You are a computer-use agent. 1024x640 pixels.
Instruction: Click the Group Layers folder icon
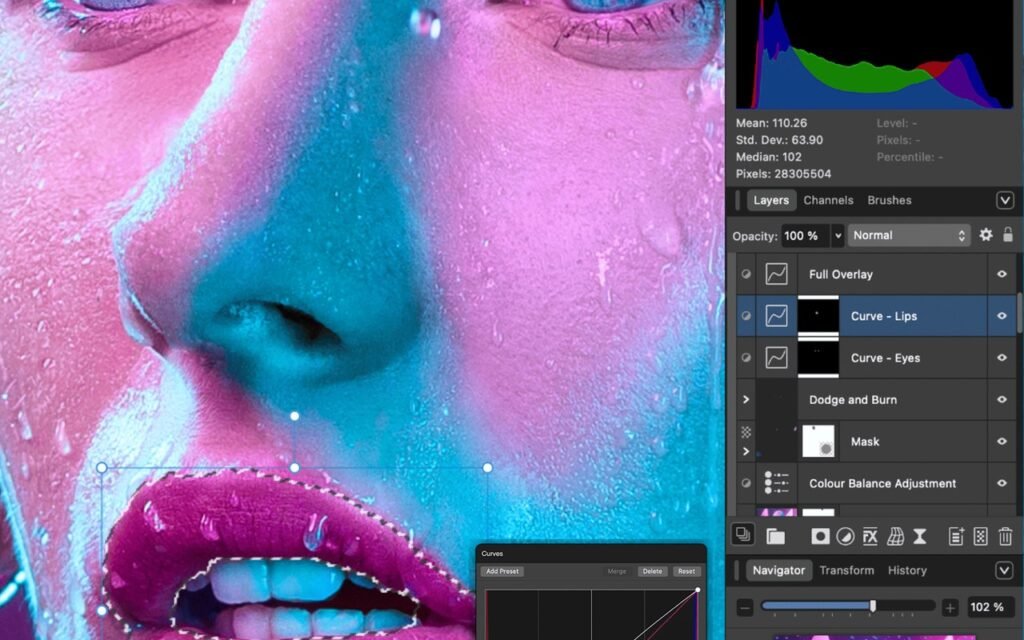[775, 537]
